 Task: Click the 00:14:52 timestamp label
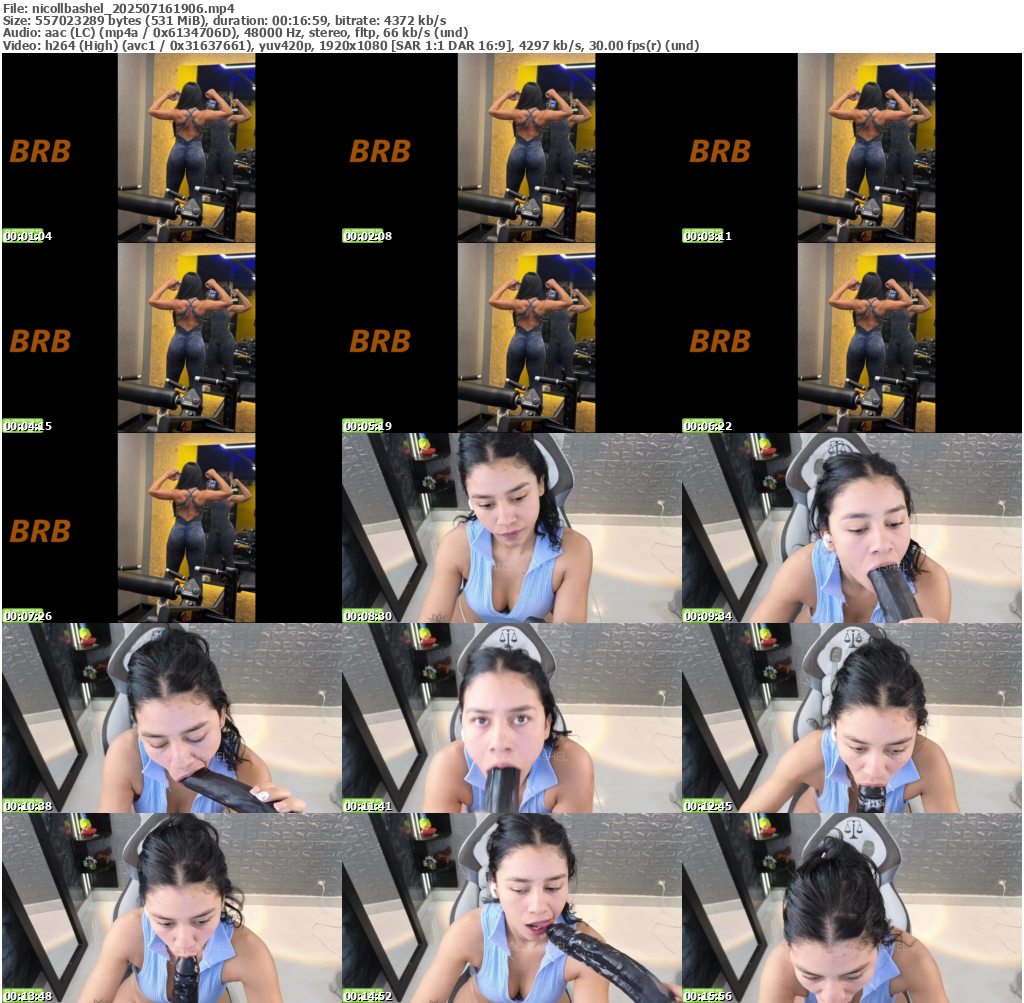click(368, 996)
